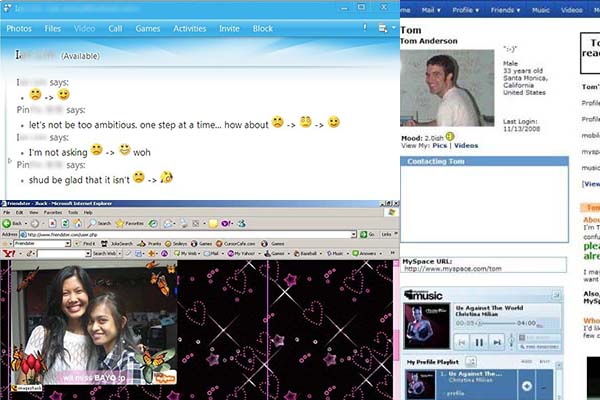Image resolution: width=600 pixels, height=400 pixels.
Task: Expand the address bar dropdown in Internet Explorer
Action: [x=354, y=234]
